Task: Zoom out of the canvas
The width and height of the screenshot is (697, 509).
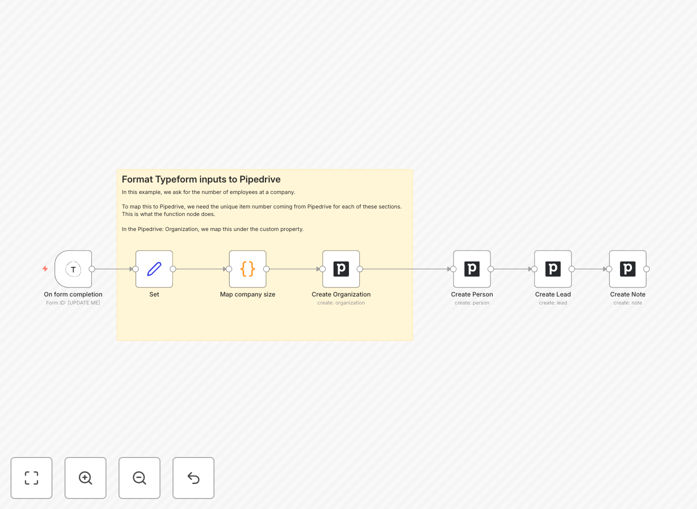Action: 139,478
